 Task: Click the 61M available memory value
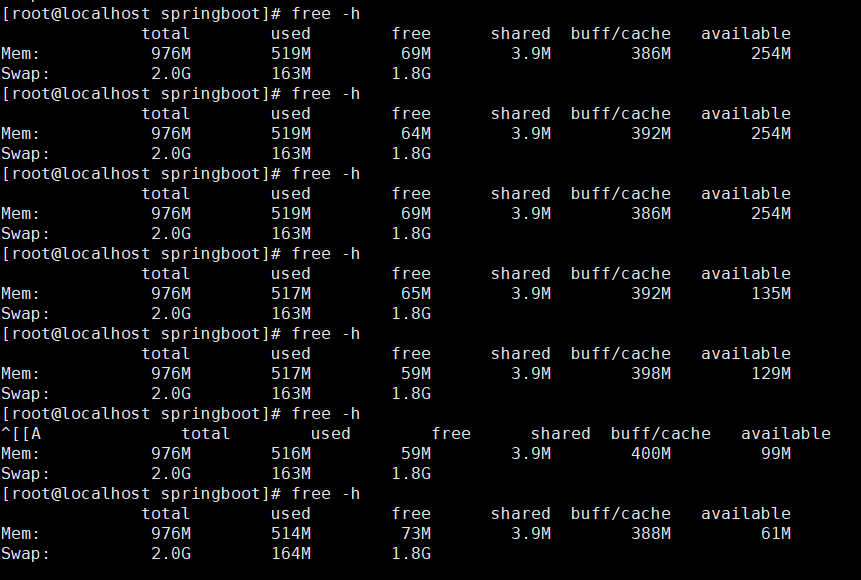coord(775,534)
